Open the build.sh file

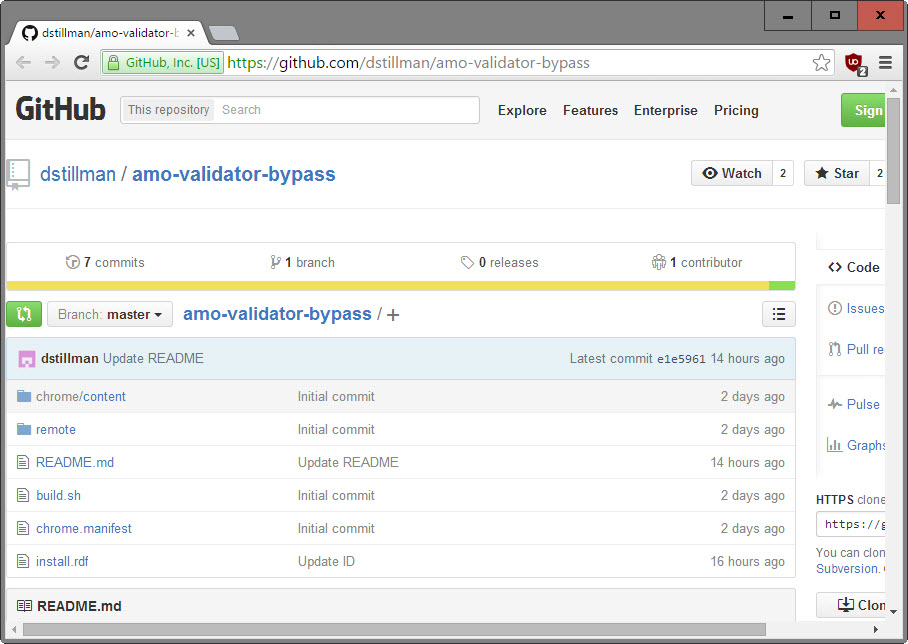58,496
